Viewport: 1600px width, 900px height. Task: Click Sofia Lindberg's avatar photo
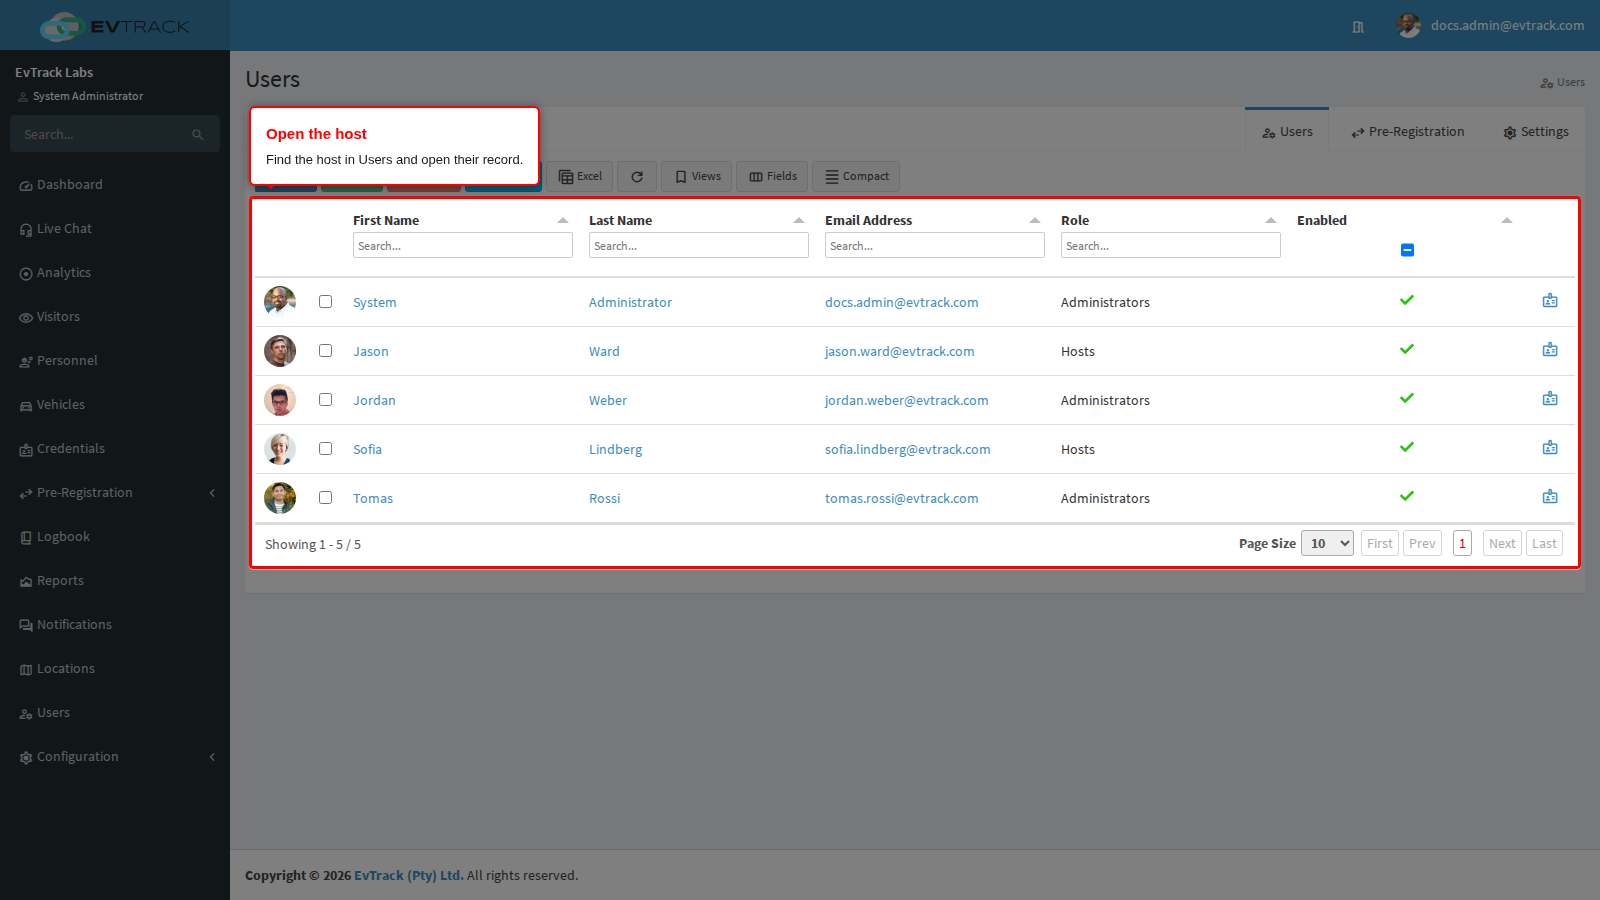(x=280, y=449)
